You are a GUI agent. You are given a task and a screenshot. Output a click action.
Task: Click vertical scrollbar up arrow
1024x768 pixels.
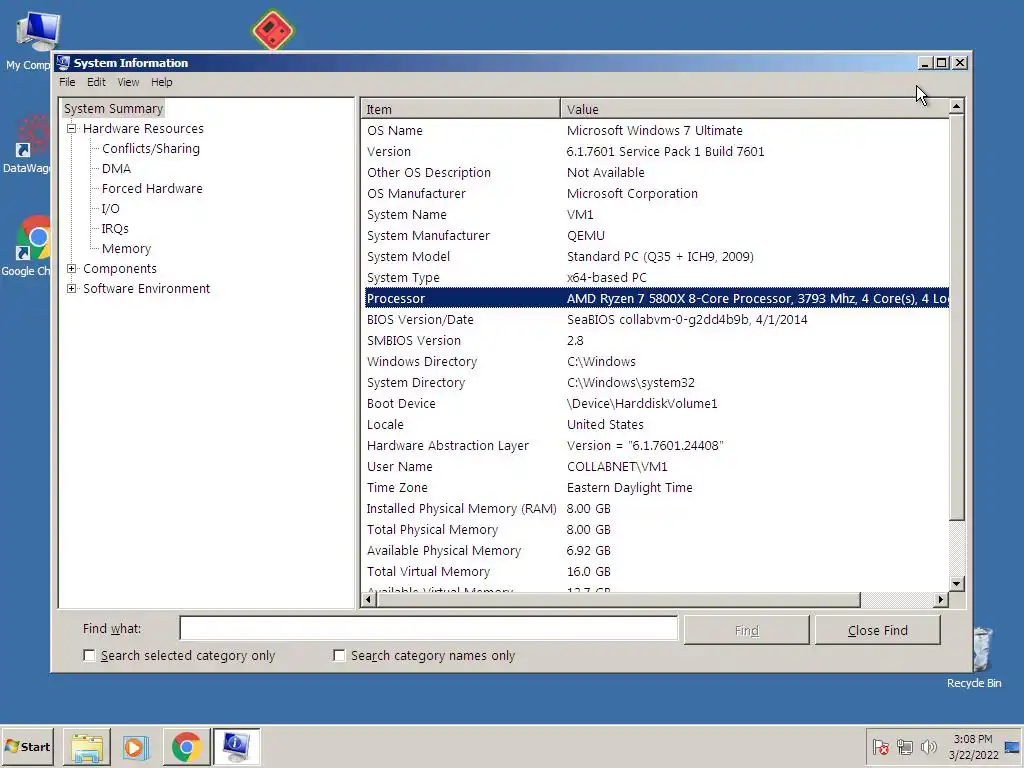956,106
